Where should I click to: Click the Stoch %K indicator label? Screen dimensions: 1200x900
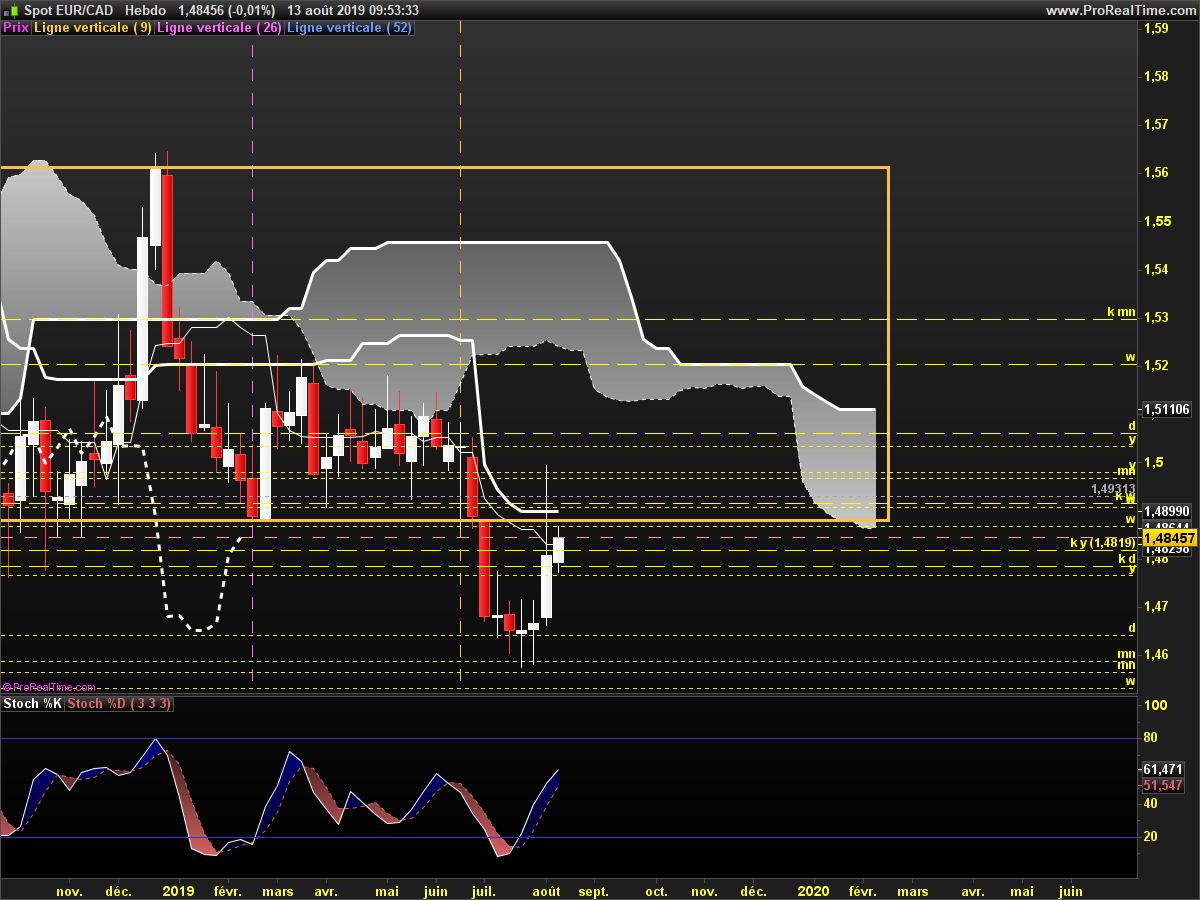(33, 704)
